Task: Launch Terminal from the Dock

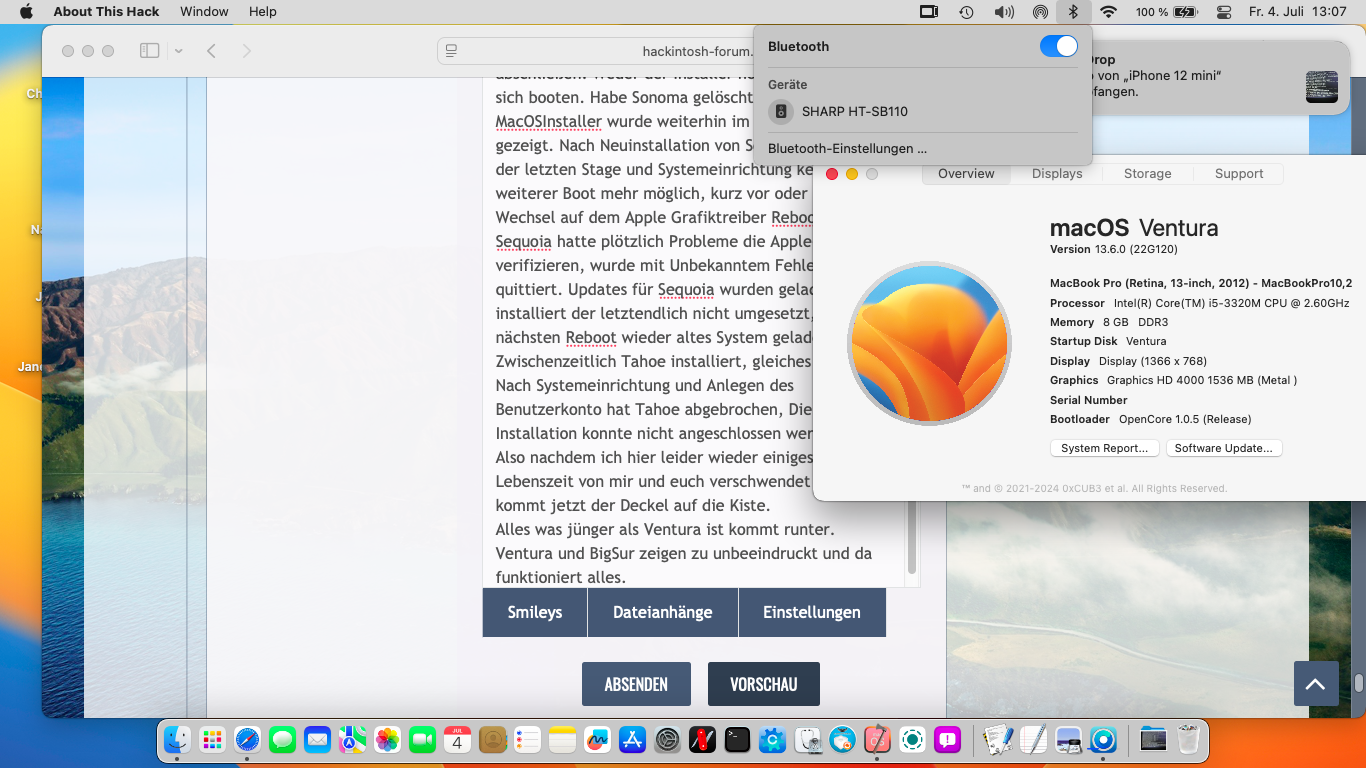Action: (737, 740)
